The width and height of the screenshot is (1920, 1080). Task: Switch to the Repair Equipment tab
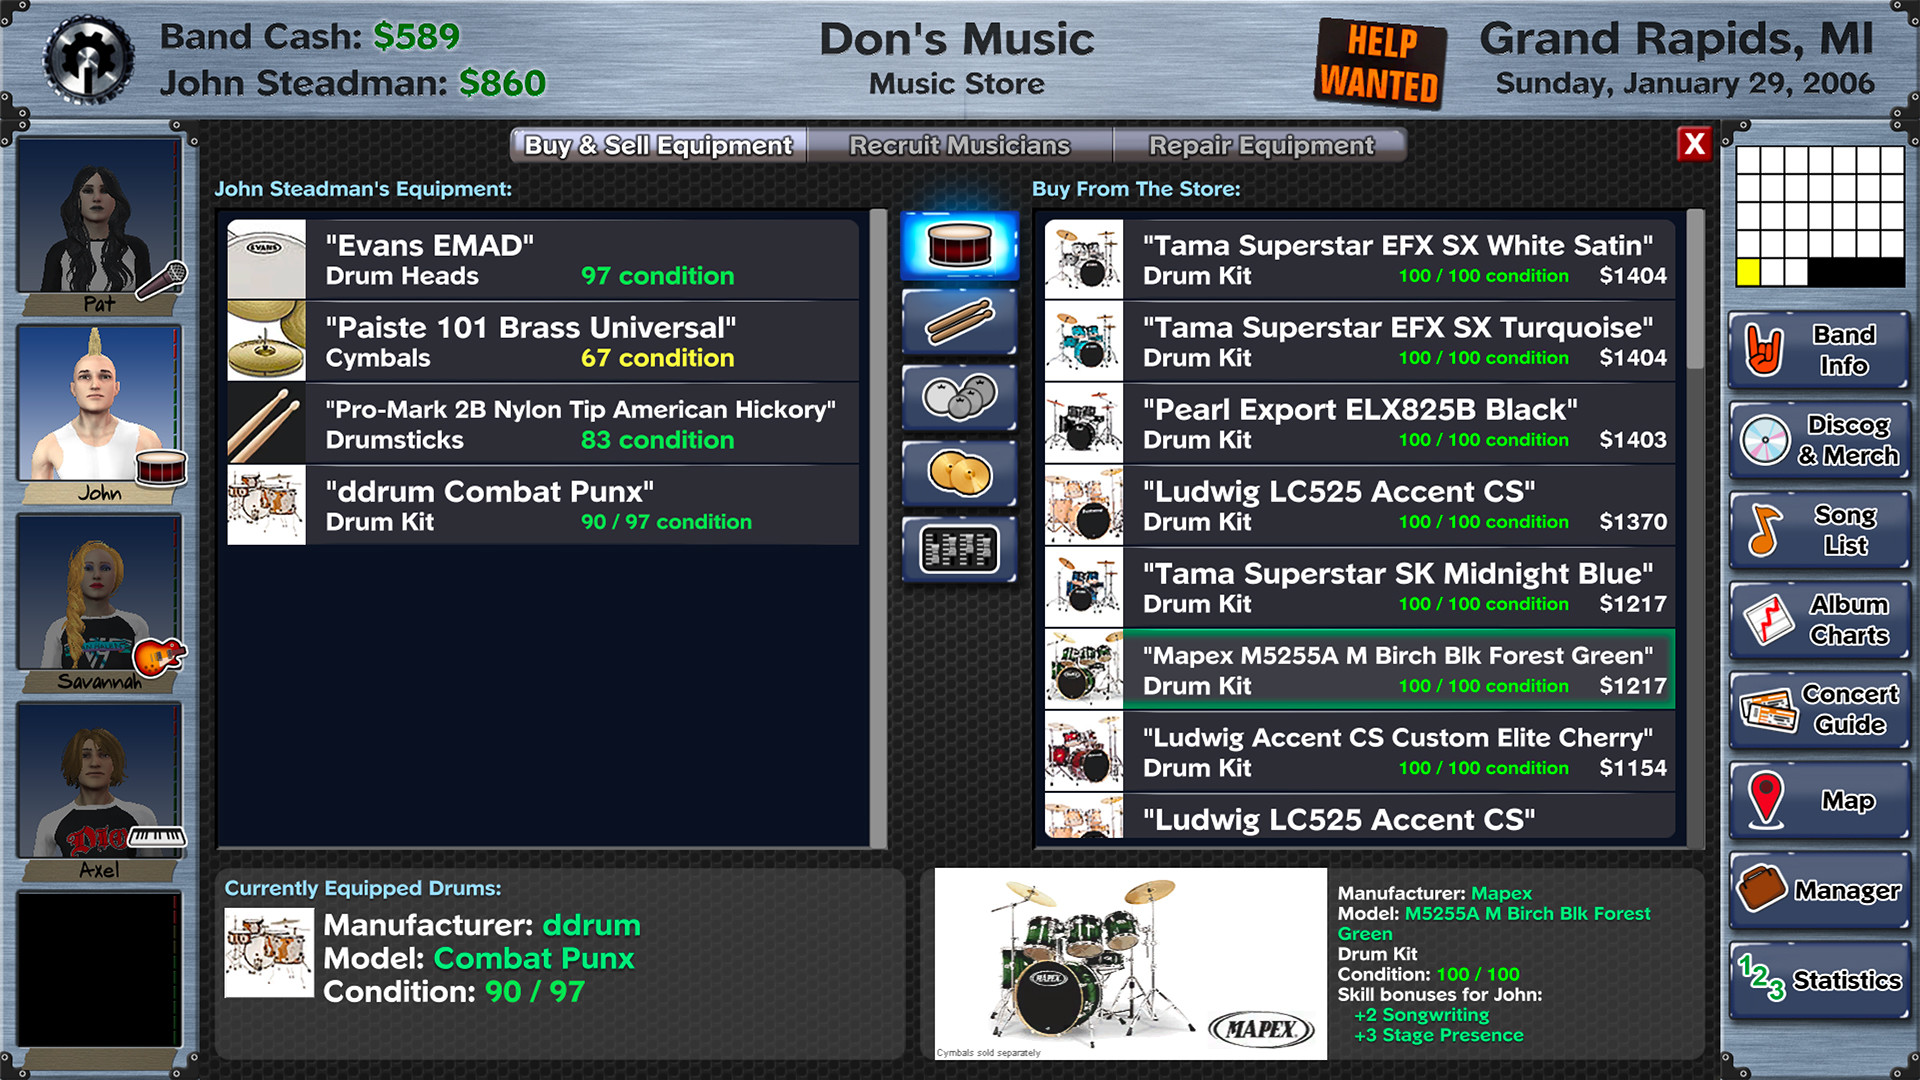tap(1260, 146)
